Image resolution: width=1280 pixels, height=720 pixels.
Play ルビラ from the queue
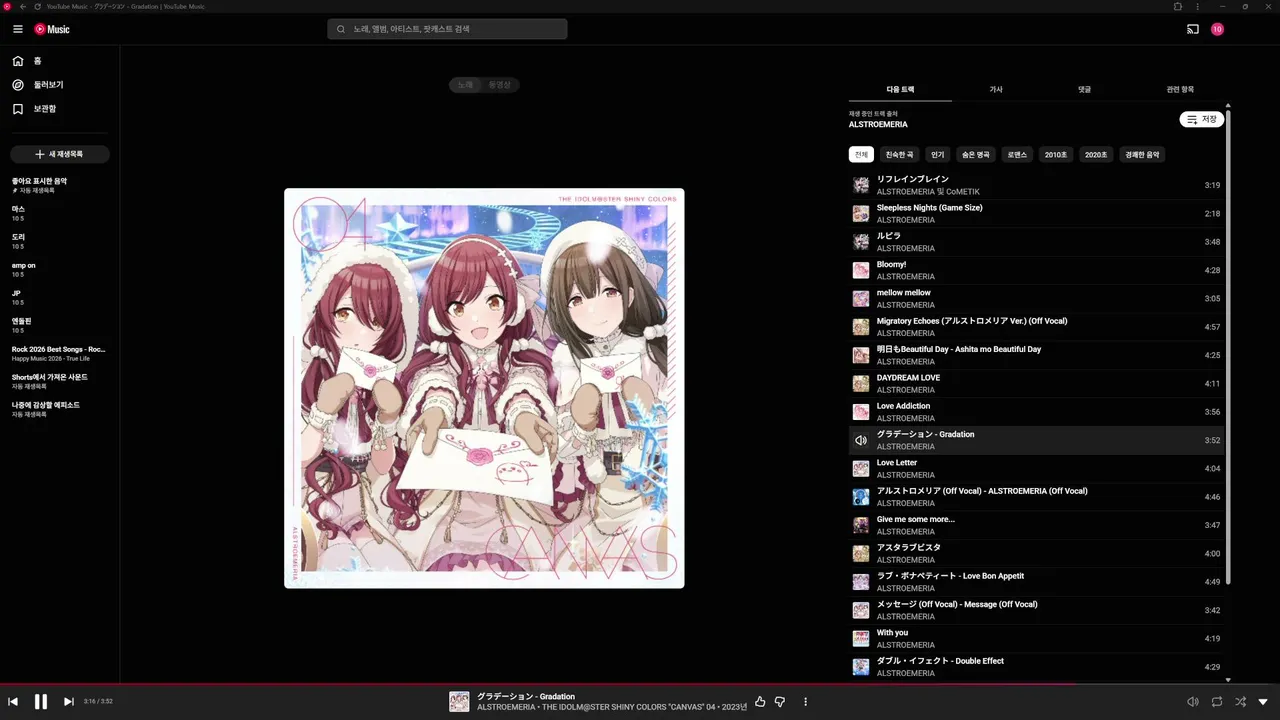pyautogui.click(x=1036, y=242)
